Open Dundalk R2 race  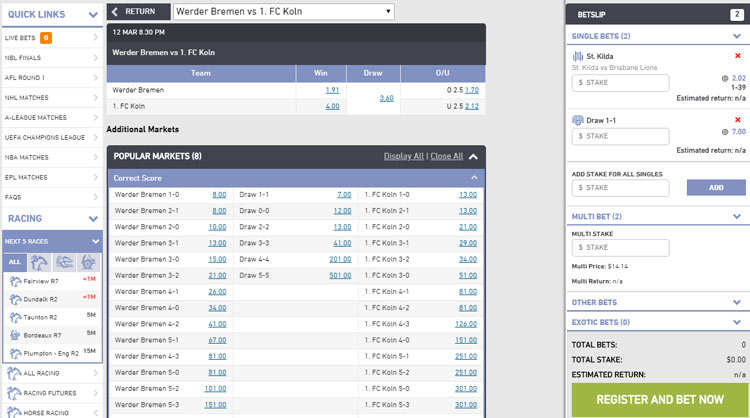coord(52,299)
